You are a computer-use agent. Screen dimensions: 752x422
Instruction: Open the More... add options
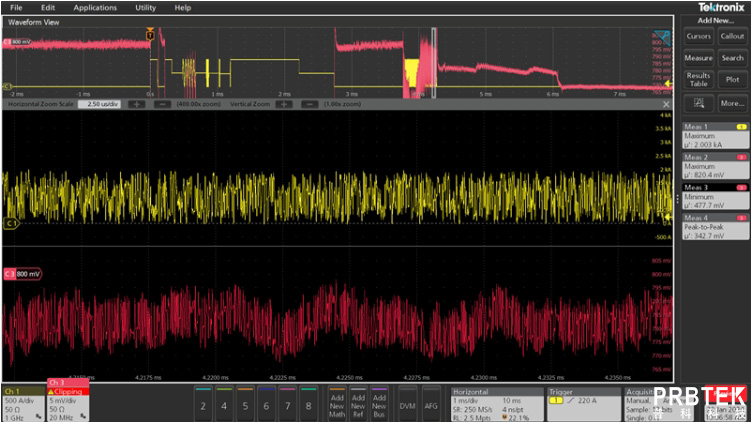pos(732,103)
